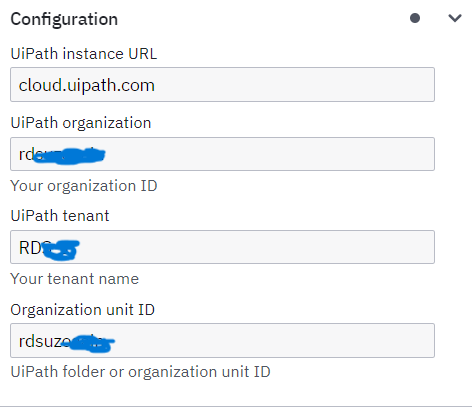This screenshot has width=472, height=408.
Task: Click the UiPath tenant label
Action: click(60, 216)
